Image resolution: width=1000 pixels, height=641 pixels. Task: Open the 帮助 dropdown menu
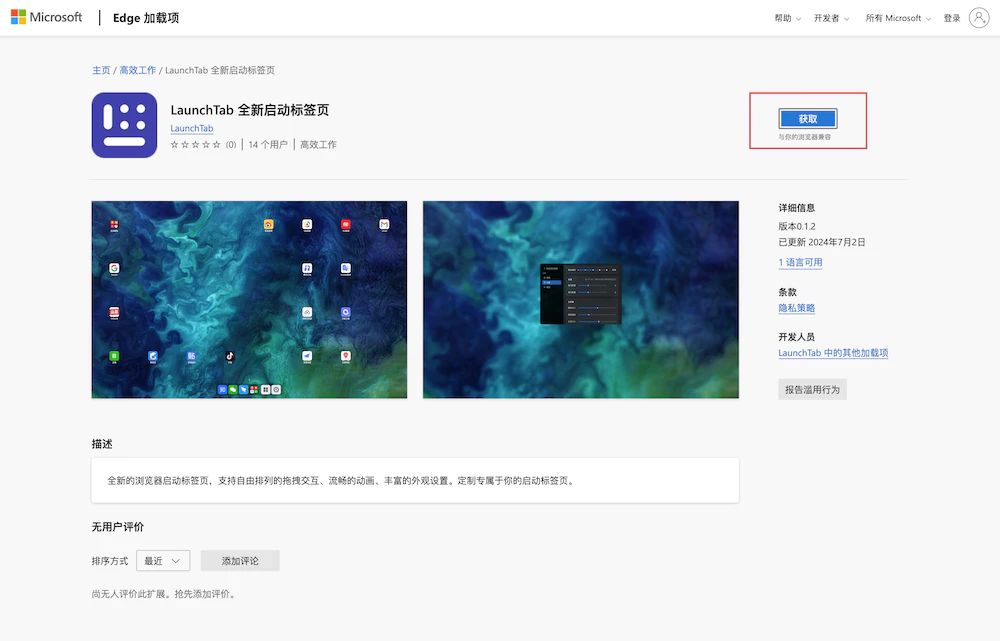786,17
